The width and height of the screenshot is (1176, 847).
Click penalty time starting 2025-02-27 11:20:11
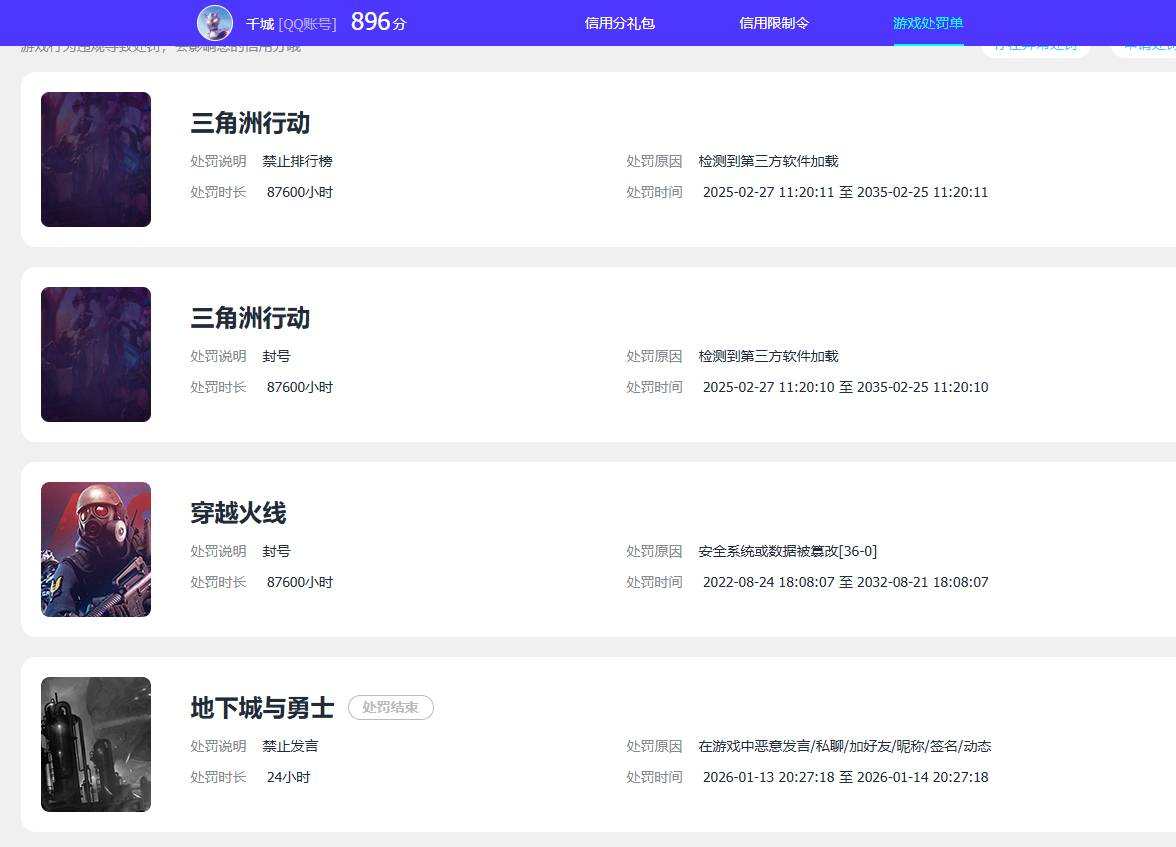pos(845,192)
